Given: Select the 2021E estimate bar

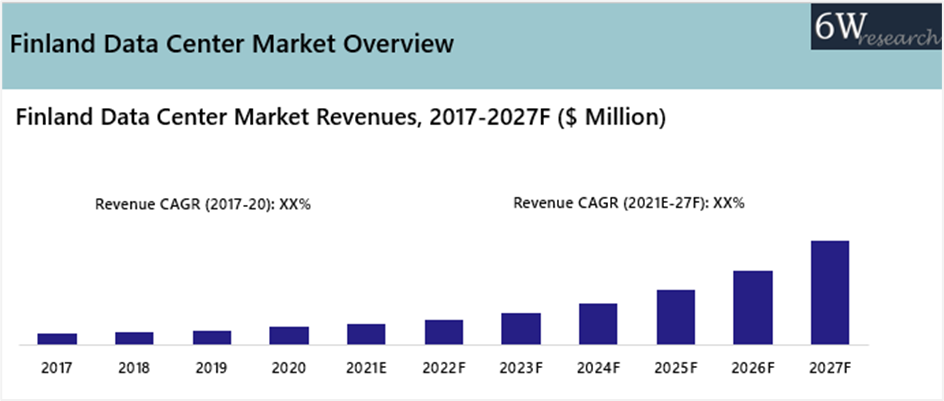Looking at the screenshot, I should [366, 334].
